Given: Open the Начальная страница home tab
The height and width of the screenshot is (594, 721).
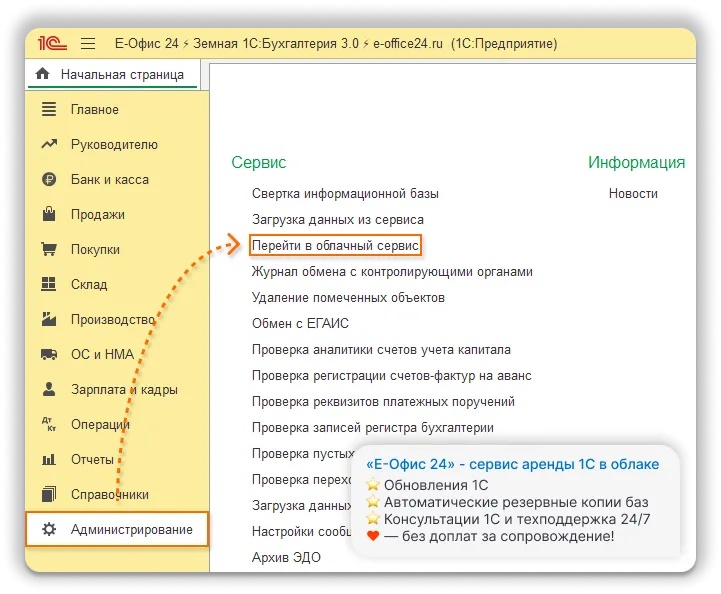Looking at the screenshot, I should click(x=111, y=74).
